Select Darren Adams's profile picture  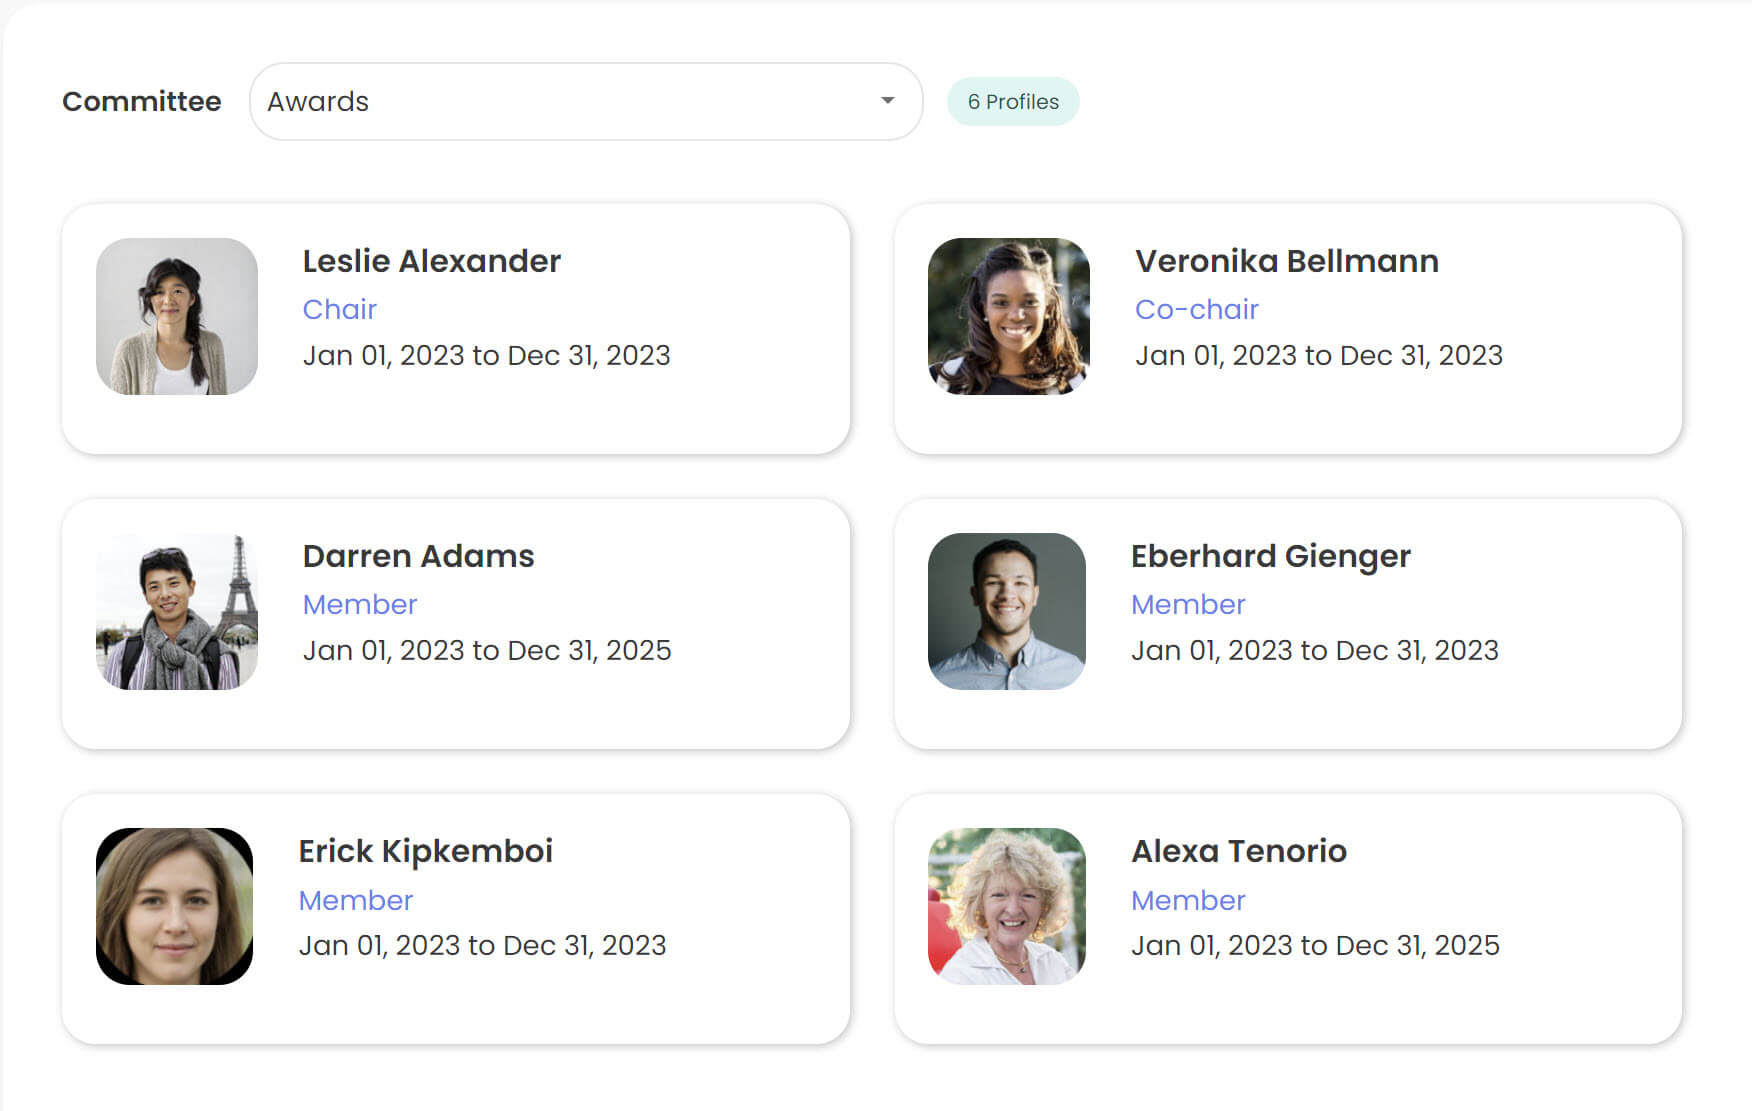(176, 612)
